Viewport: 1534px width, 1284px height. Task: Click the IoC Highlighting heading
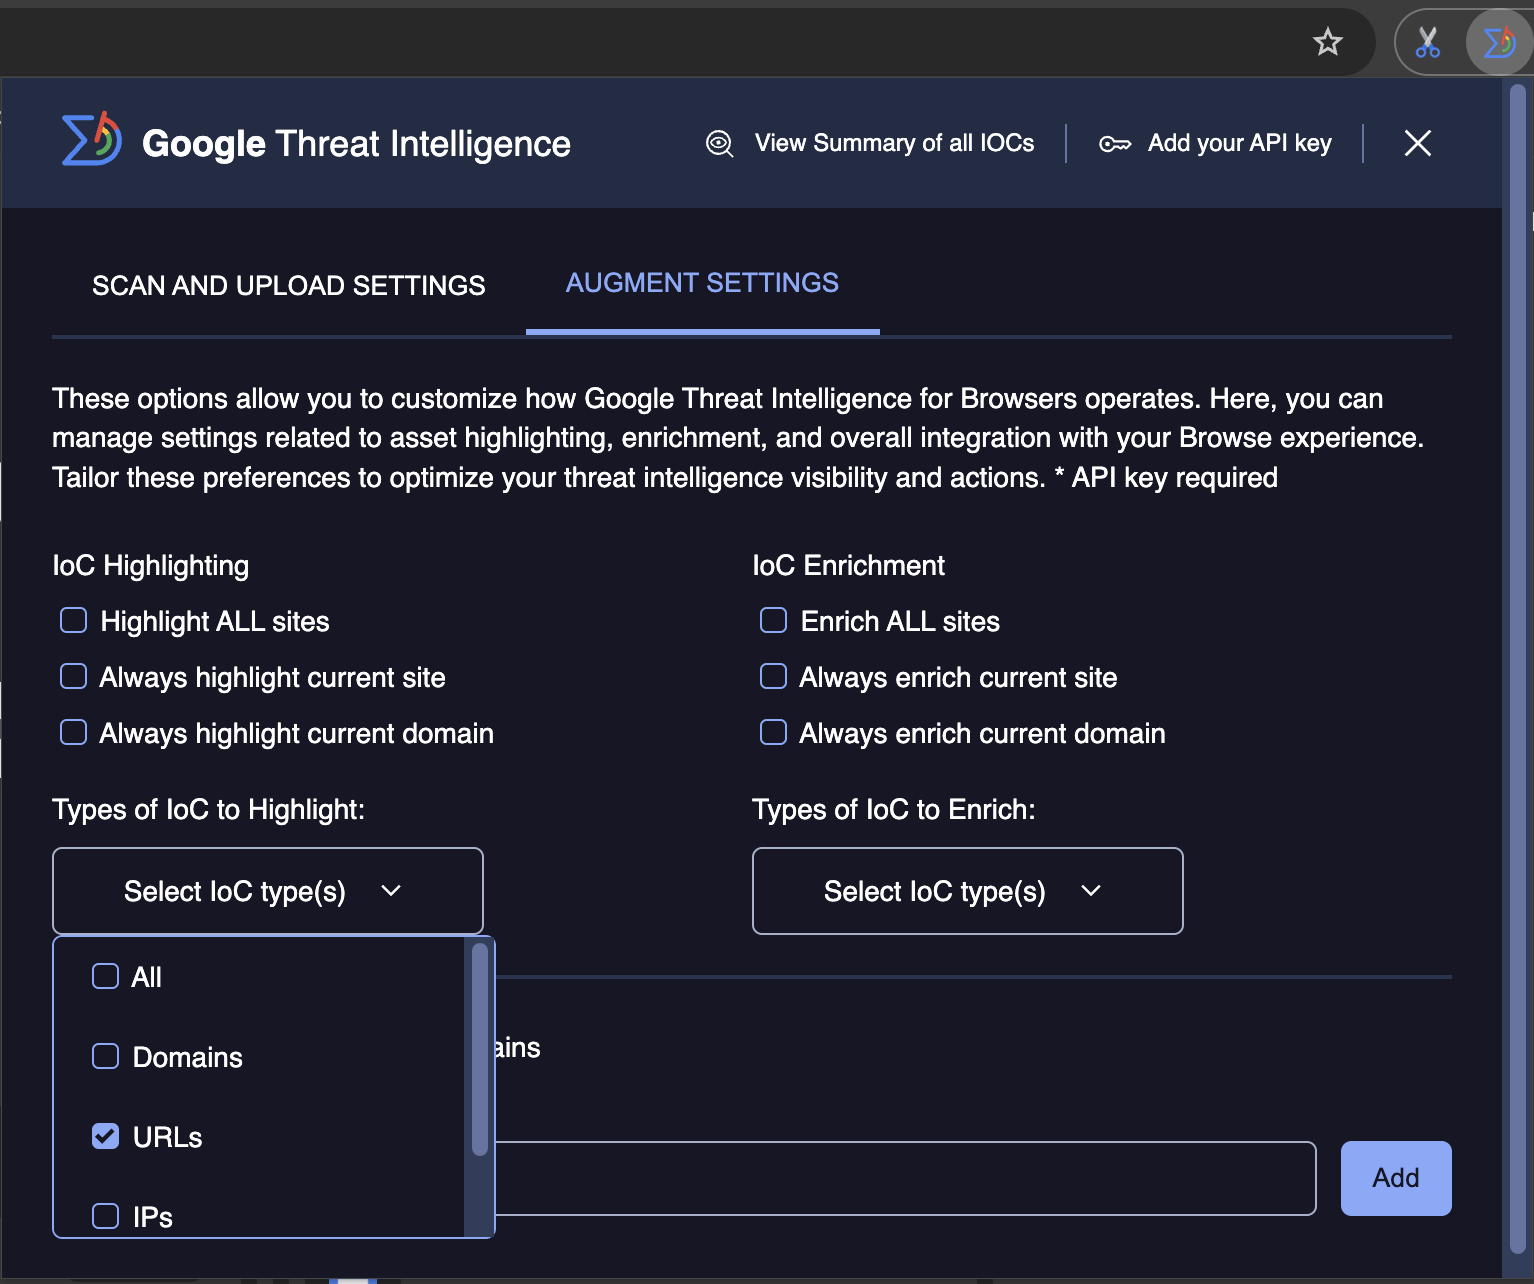point(151,566)
